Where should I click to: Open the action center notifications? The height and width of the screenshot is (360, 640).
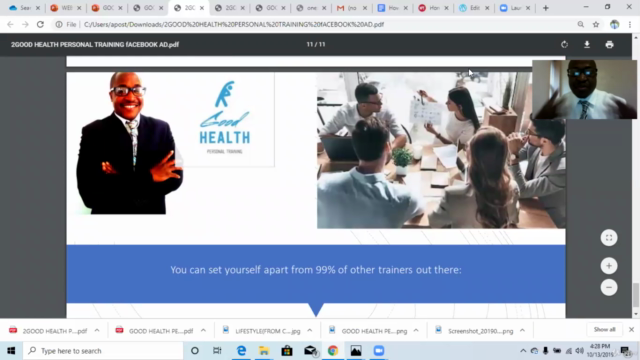pos(626,351)
